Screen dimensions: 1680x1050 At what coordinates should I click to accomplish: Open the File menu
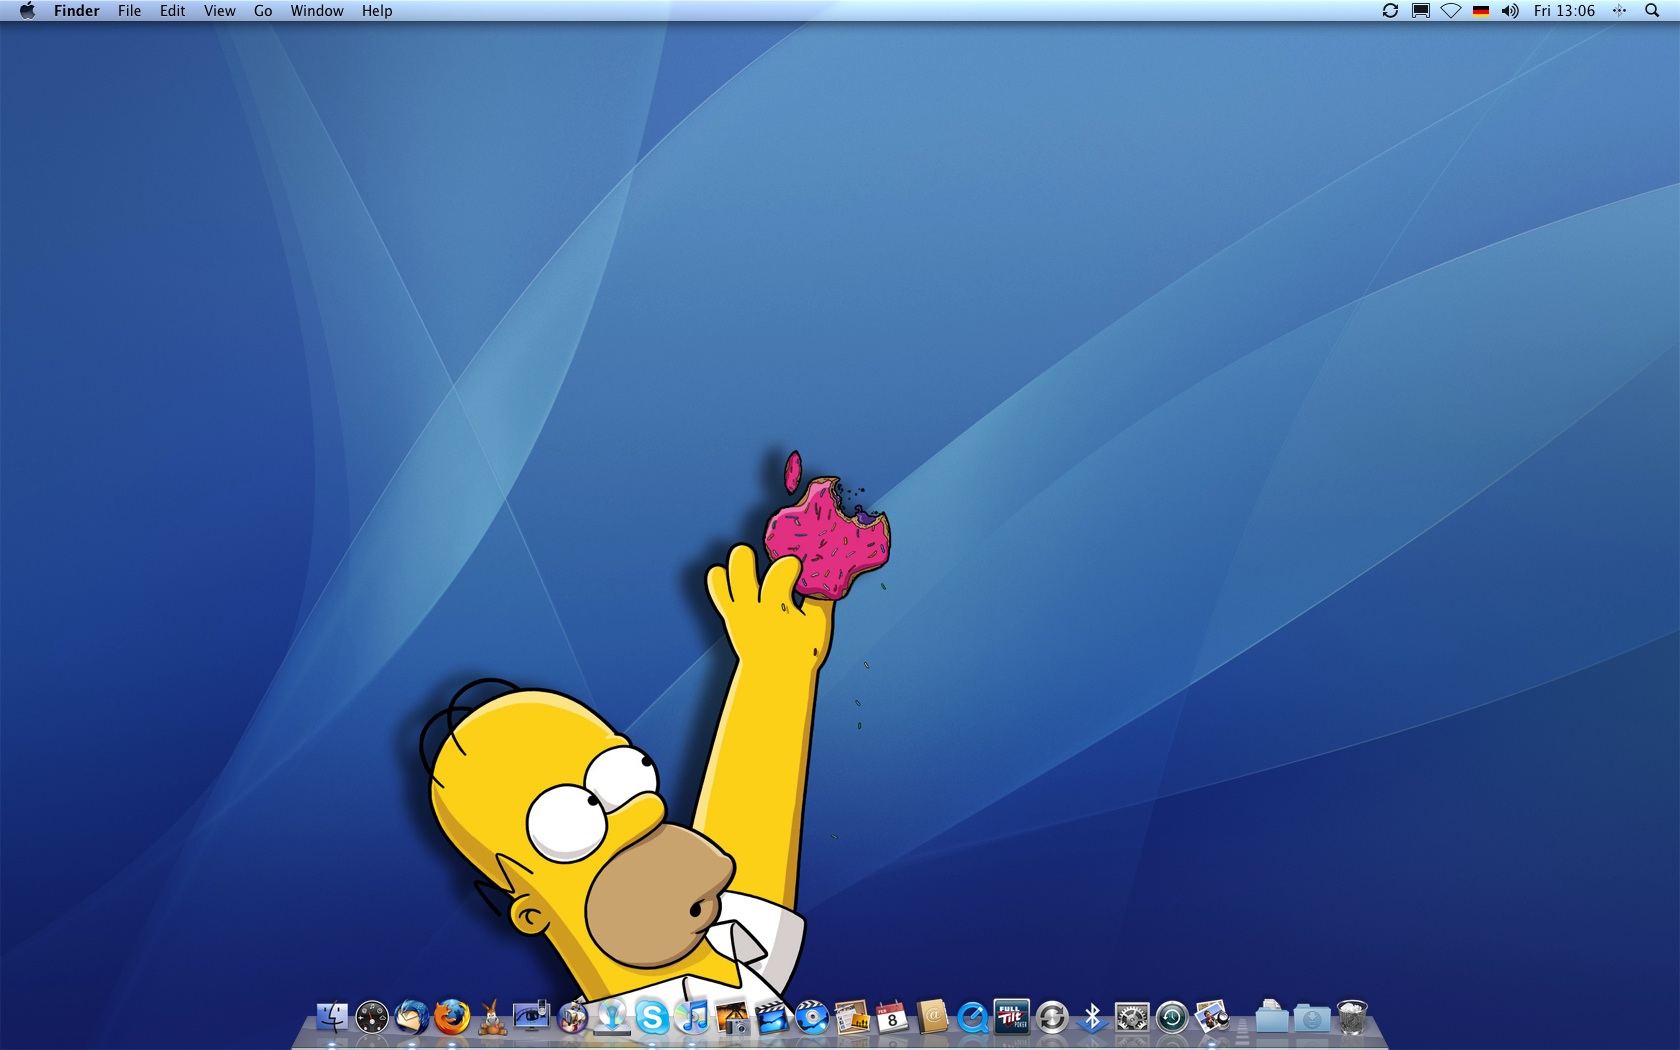tap(129, 11)
